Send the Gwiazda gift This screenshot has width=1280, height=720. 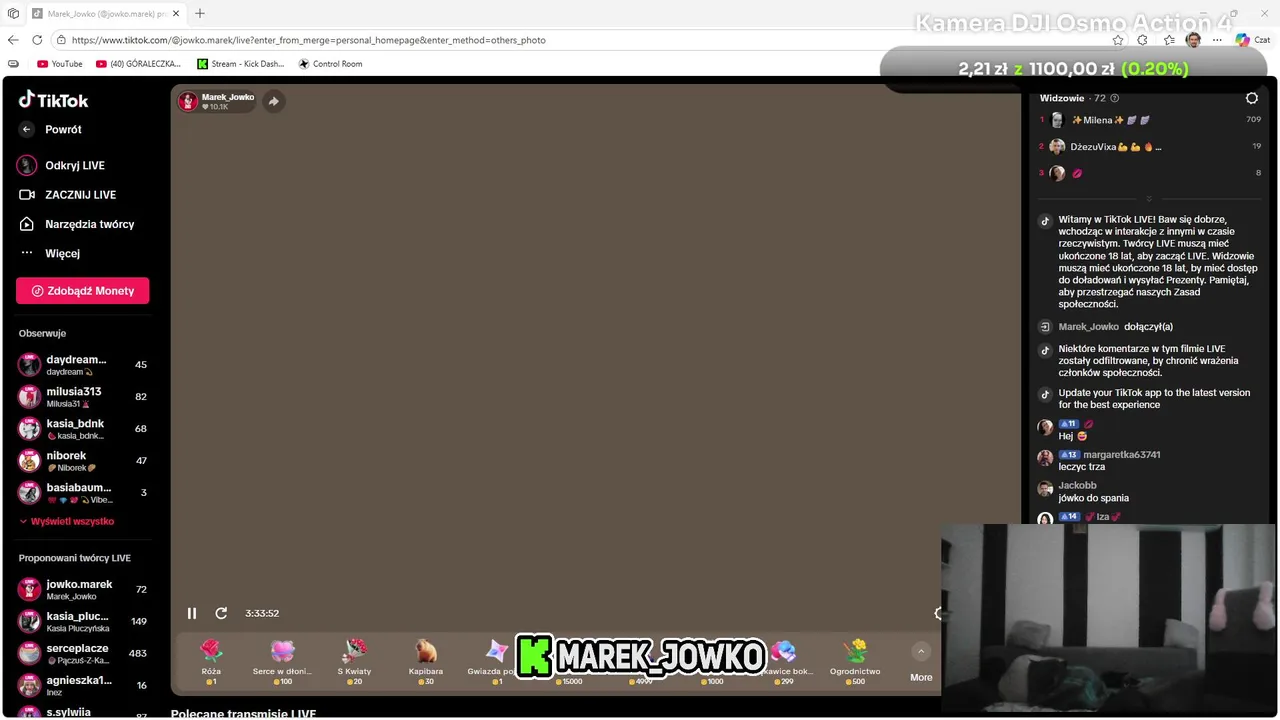495,662
